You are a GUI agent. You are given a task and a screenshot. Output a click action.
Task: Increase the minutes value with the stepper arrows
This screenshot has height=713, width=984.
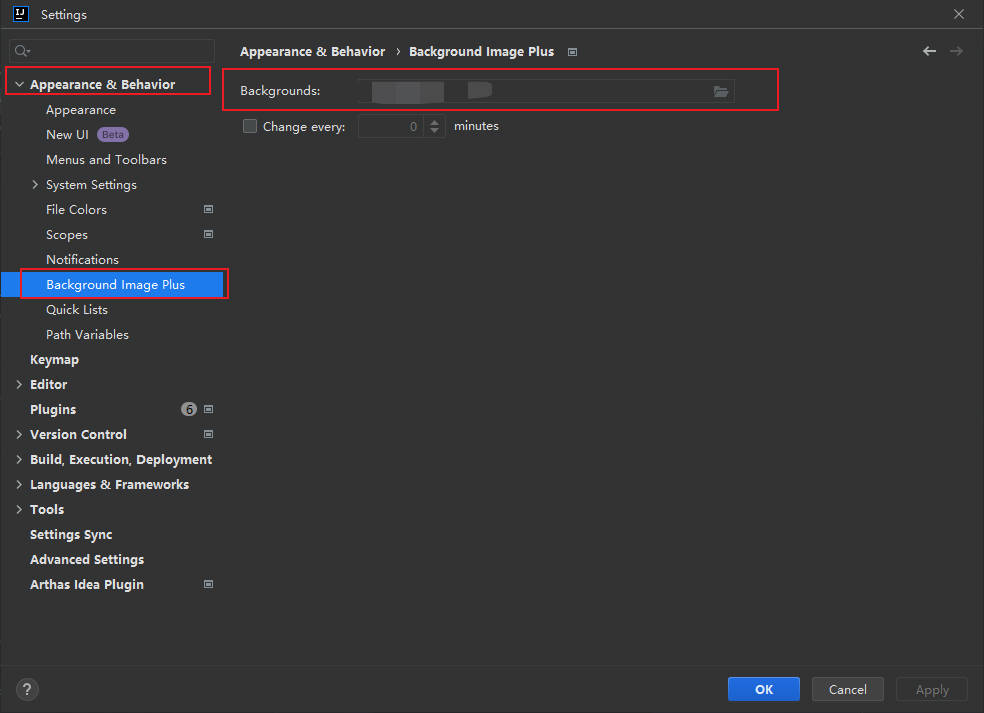click(x=434, y=122)
